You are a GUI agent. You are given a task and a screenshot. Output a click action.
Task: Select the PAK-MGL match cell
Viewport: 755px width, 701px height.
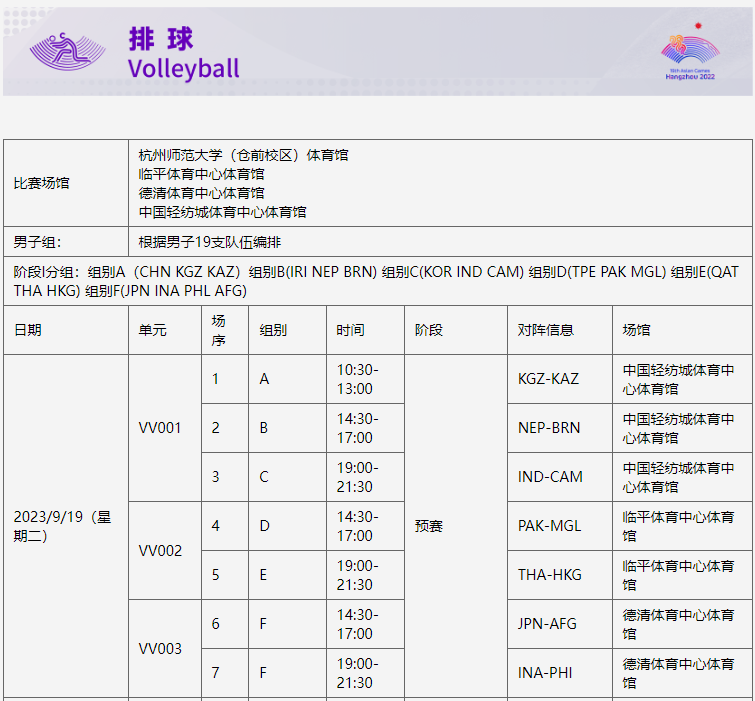pos(549,526)
